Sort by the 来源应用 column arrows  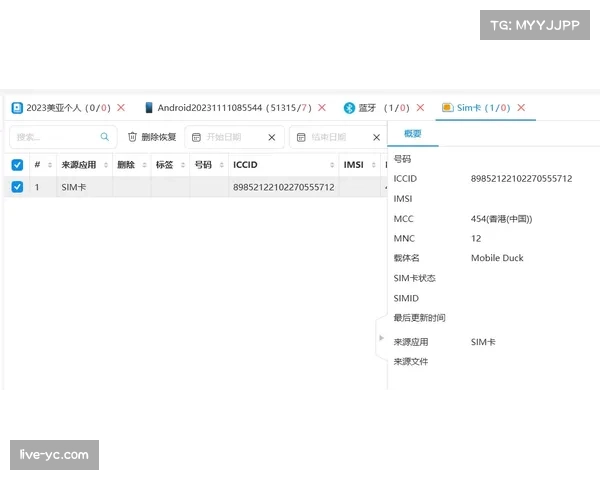pos(106,165)
